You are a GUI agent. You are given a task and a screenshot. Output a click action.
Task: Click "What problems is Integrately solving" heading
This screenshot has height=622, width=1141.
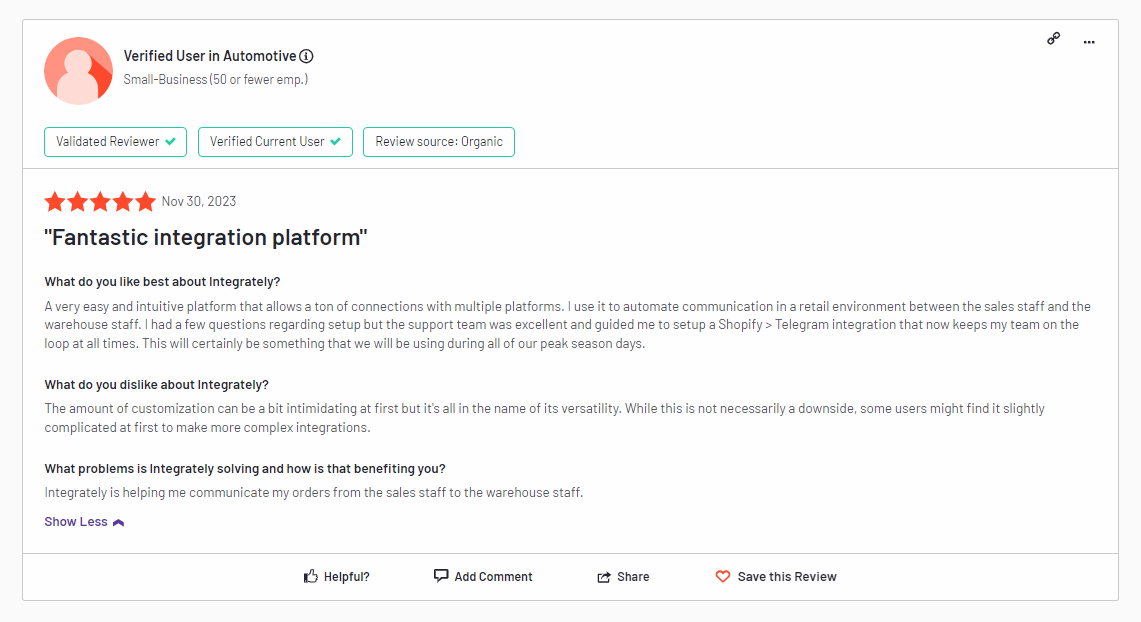(x=244, y=469)
